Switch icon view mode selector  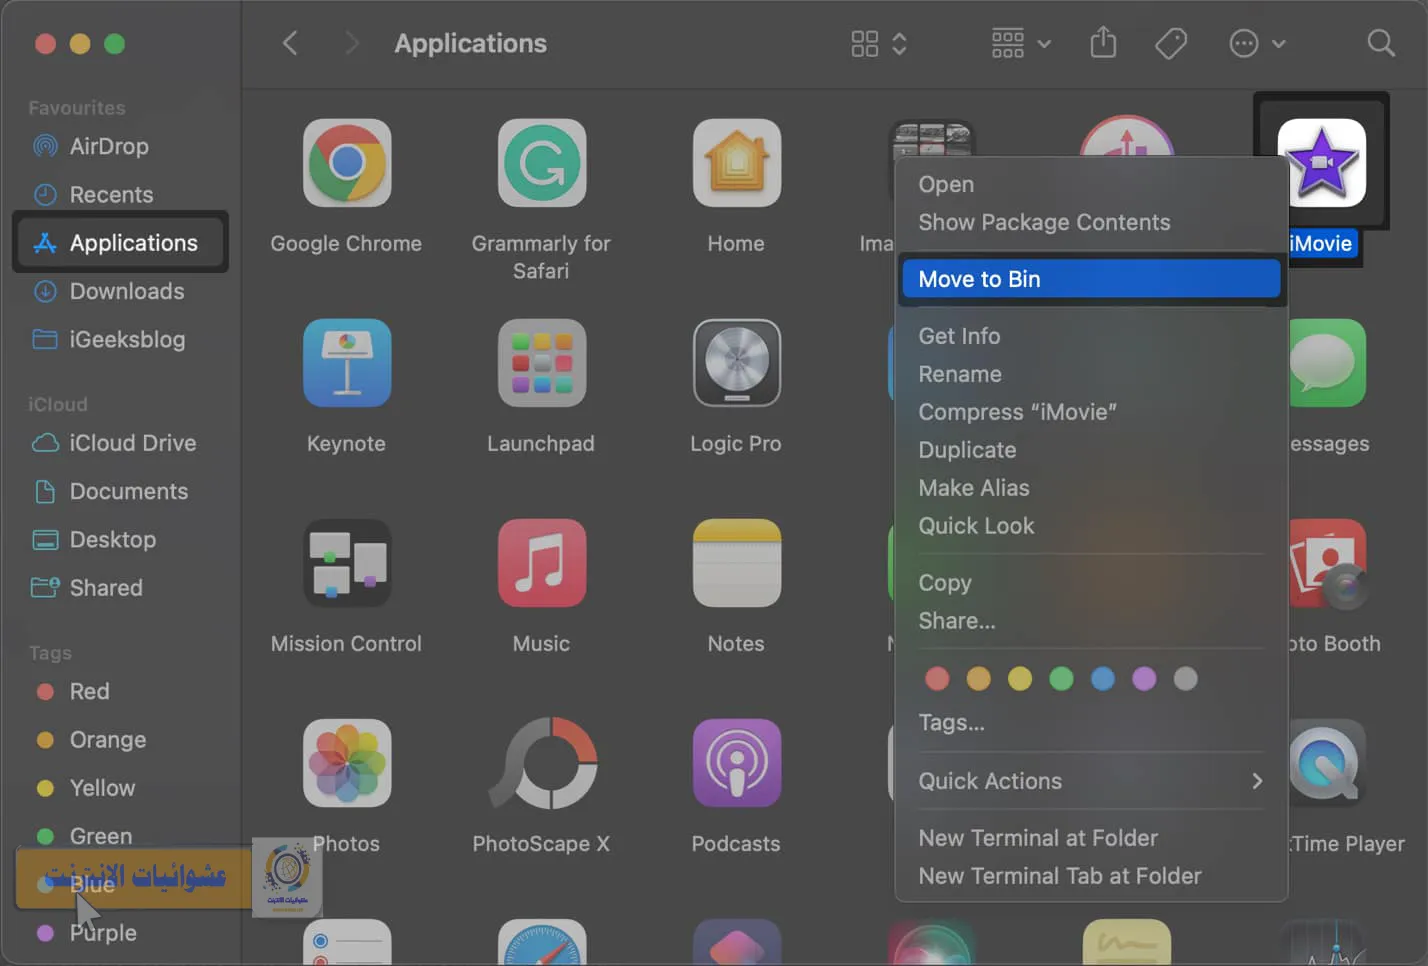(x=878, y=43)
